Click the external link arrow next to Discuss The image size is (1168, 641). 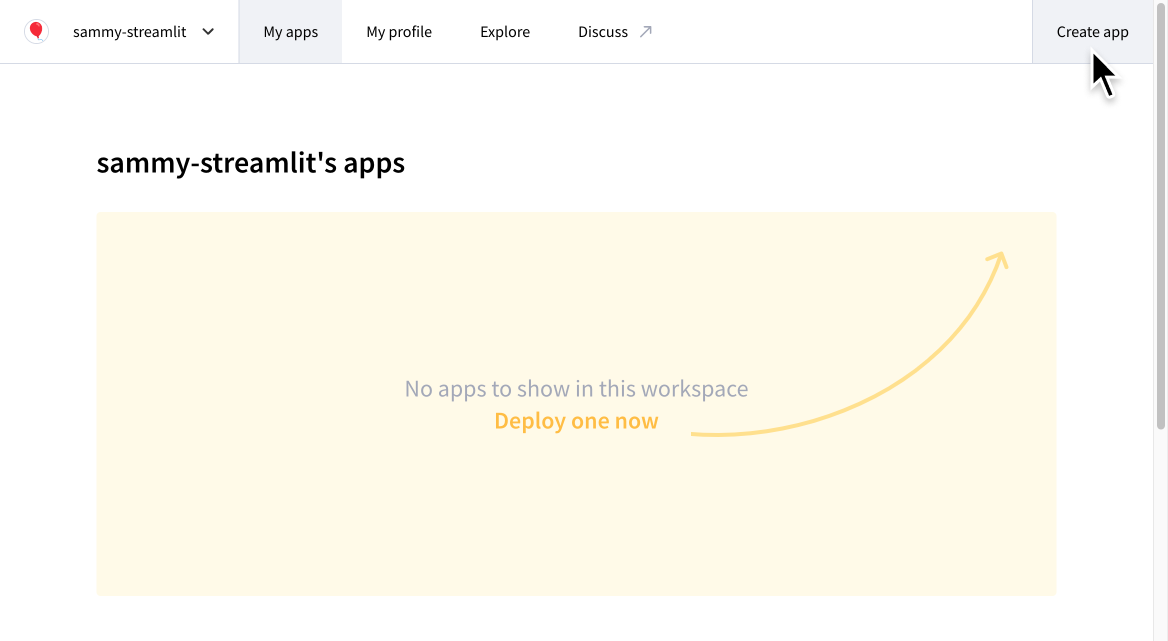click(x=648, y=30)
